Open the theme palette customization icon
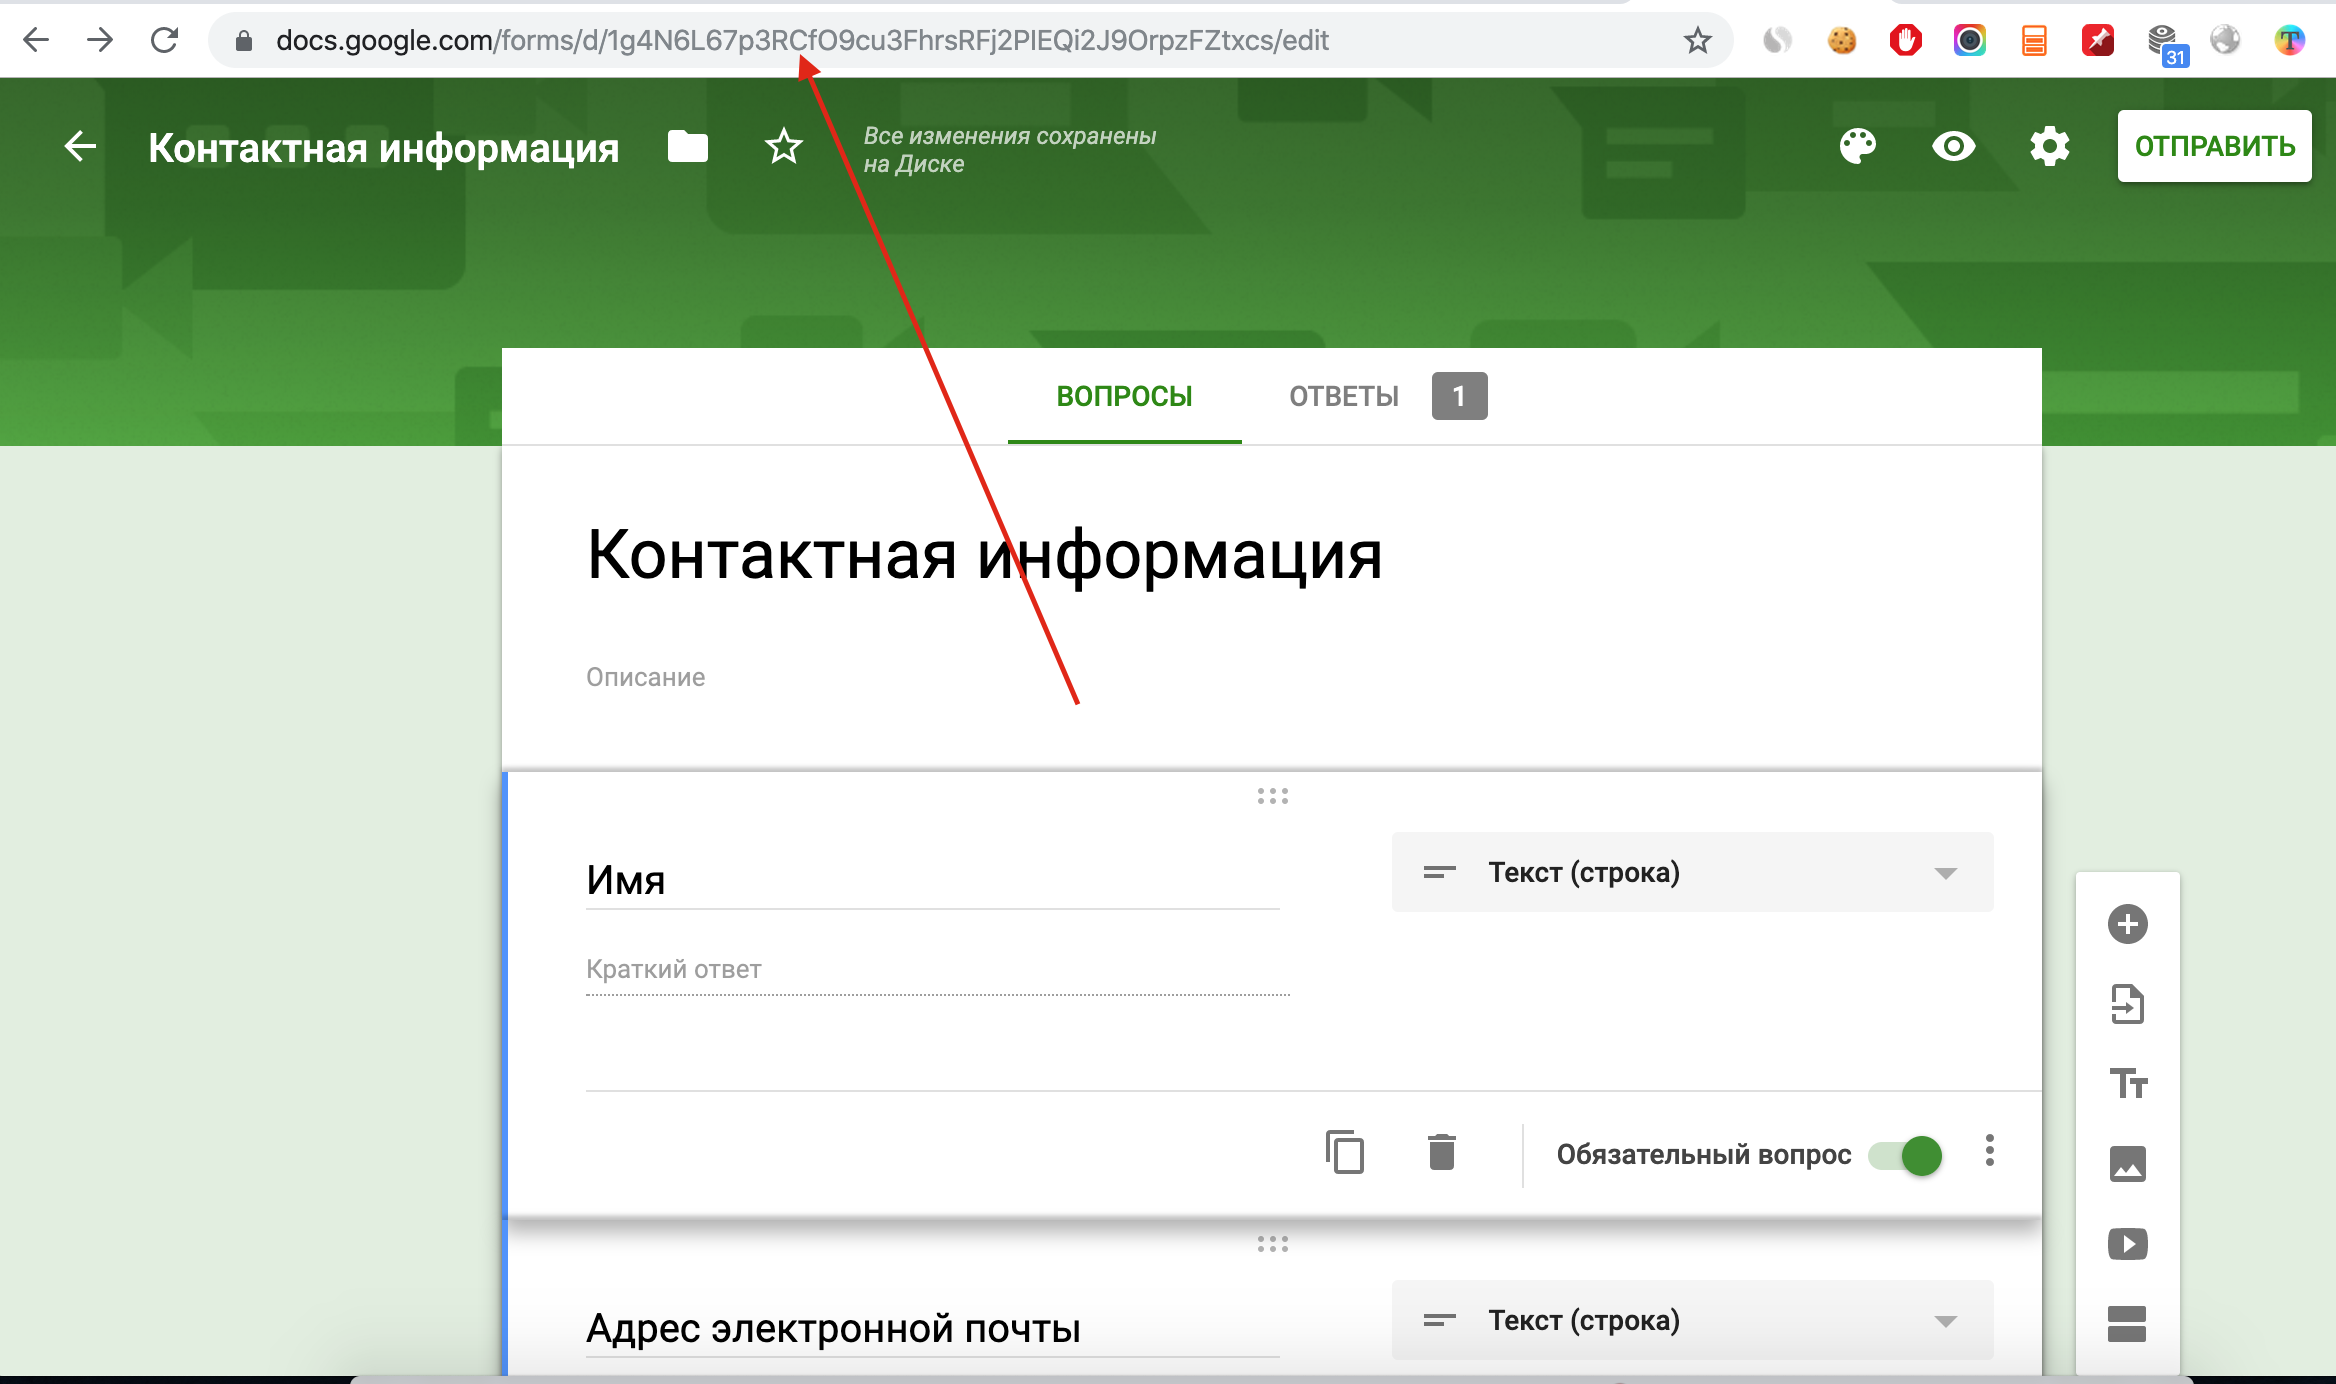Image resolution: width=2336 pixels, height=1384 pixels. pyautogui.click(x=1858, y=146)
